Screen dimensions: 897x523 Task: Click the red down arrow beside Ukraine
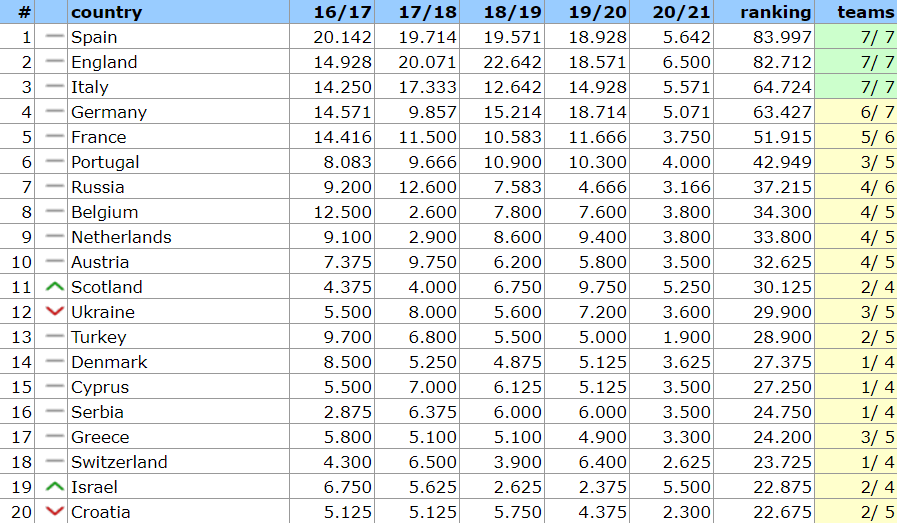55,312
